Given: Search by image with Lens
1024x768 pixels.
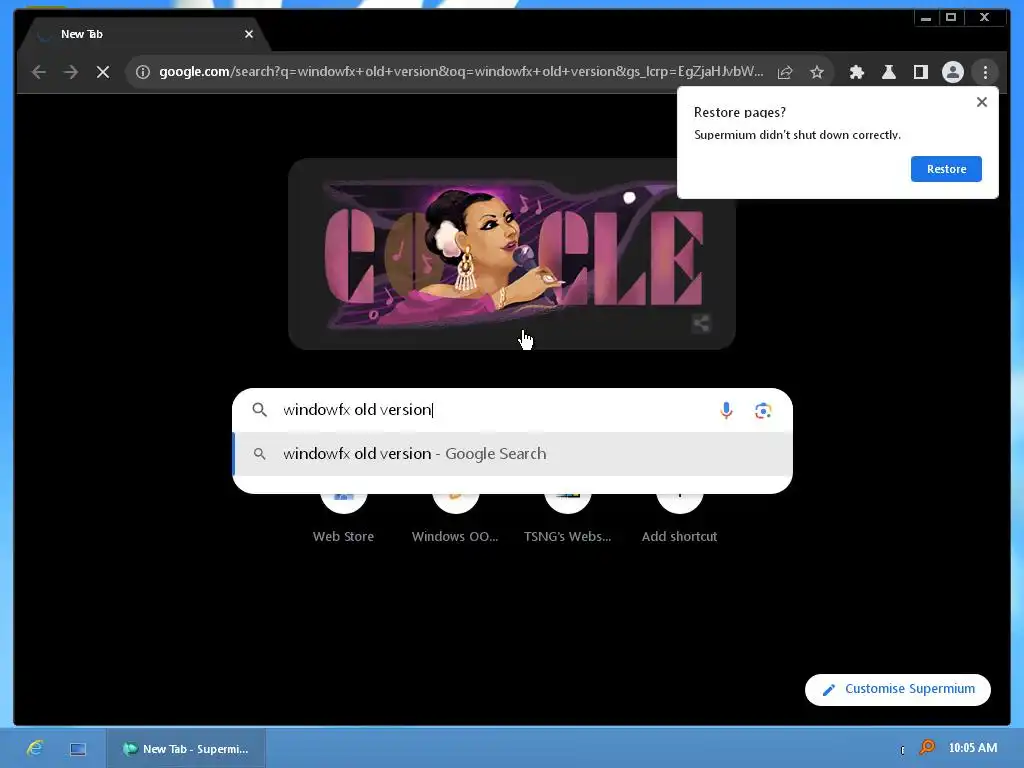Looking at the screenshot, I should point(763,410).
